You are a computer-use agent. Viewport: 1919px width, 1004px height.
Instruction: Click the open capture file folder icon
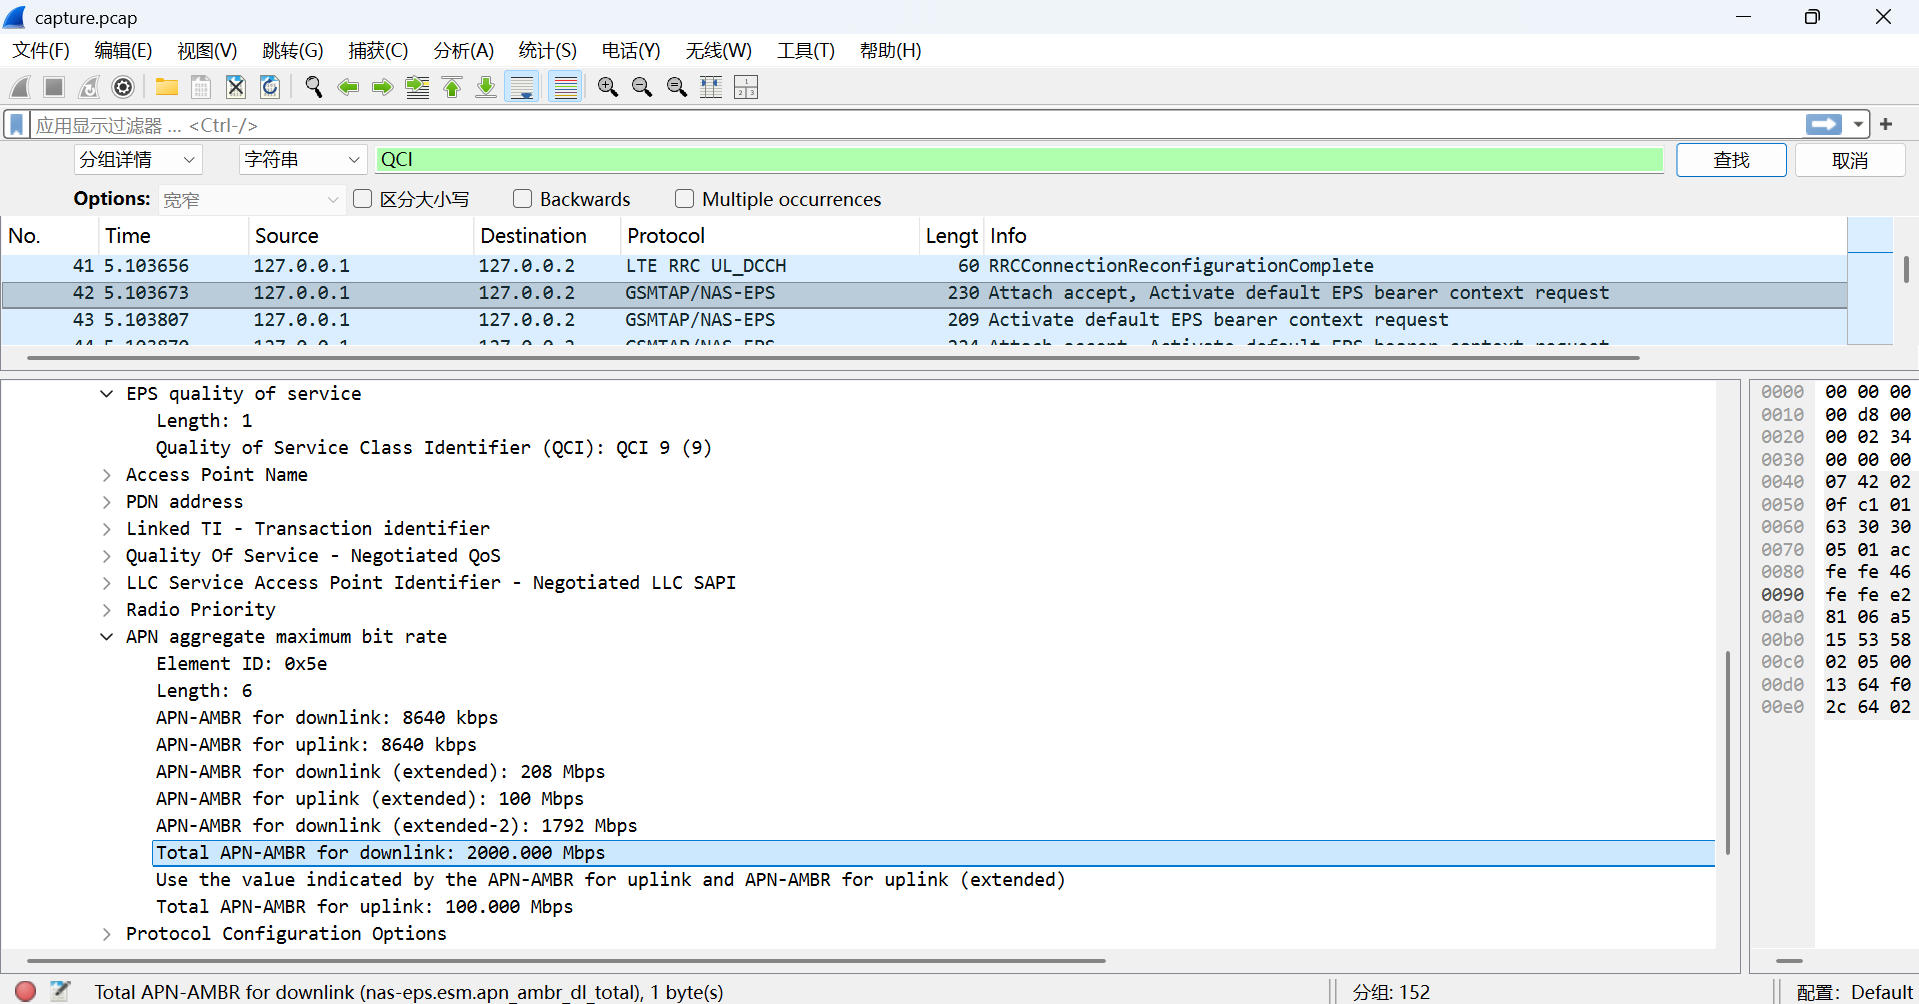click(166, 88)
